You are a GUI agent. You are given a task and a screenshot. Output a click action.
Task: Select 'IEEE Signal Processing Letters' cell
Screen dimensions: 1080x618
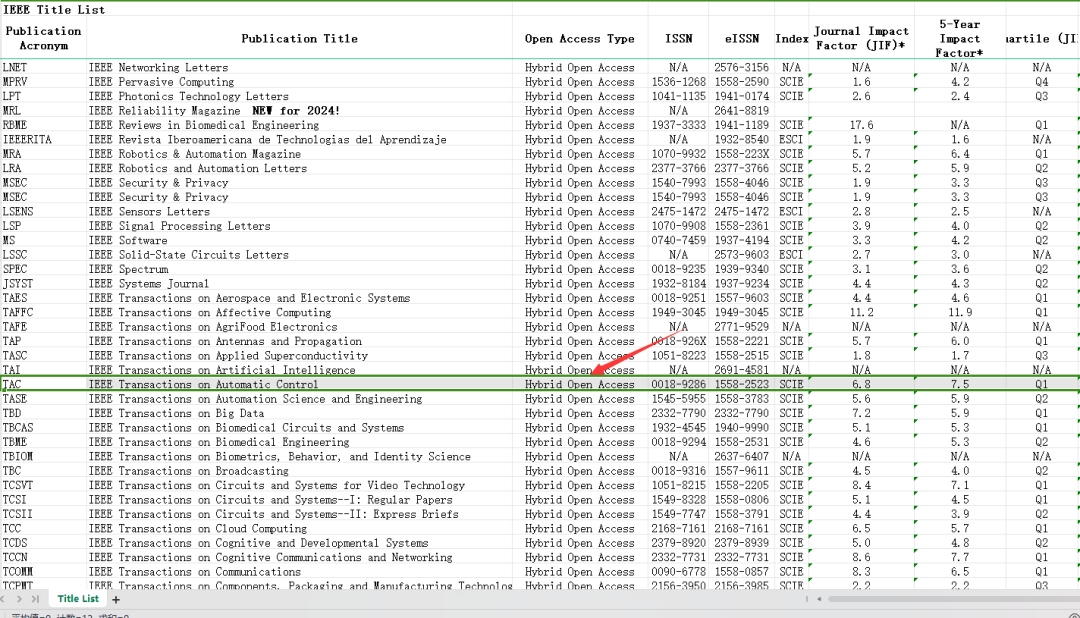(300, 226)
